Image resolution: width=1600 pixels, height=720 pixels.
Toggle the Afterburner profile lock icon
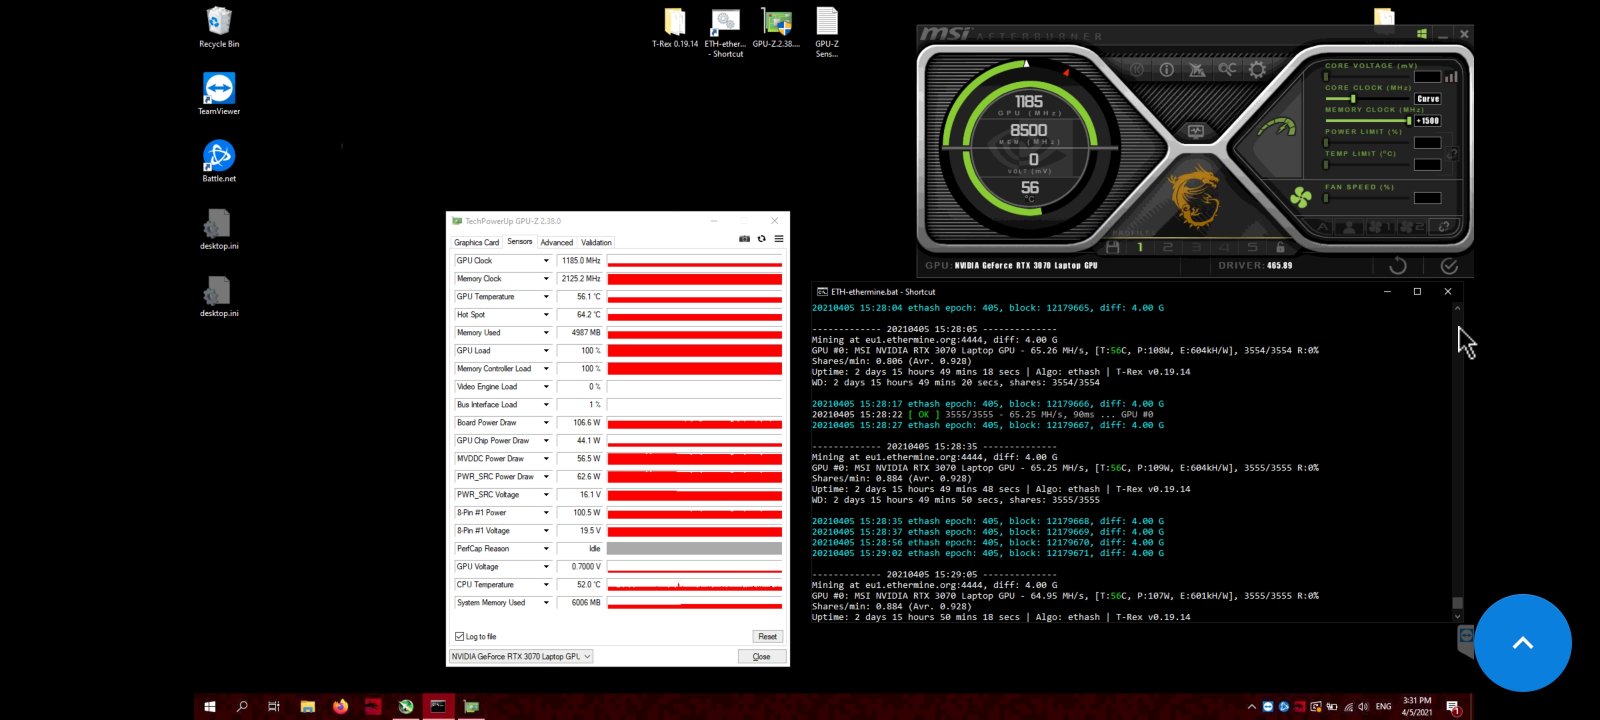pos(1280,247)
